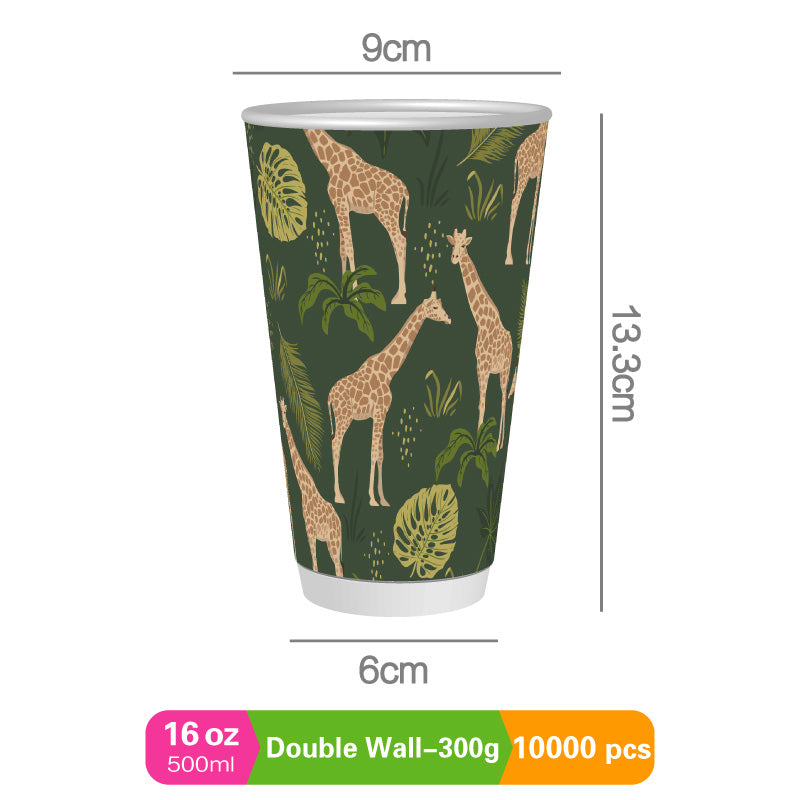This screenshot has height=800, width=800.
Task: Click the bottom monstera leaf near base
Action: [426, 531]
